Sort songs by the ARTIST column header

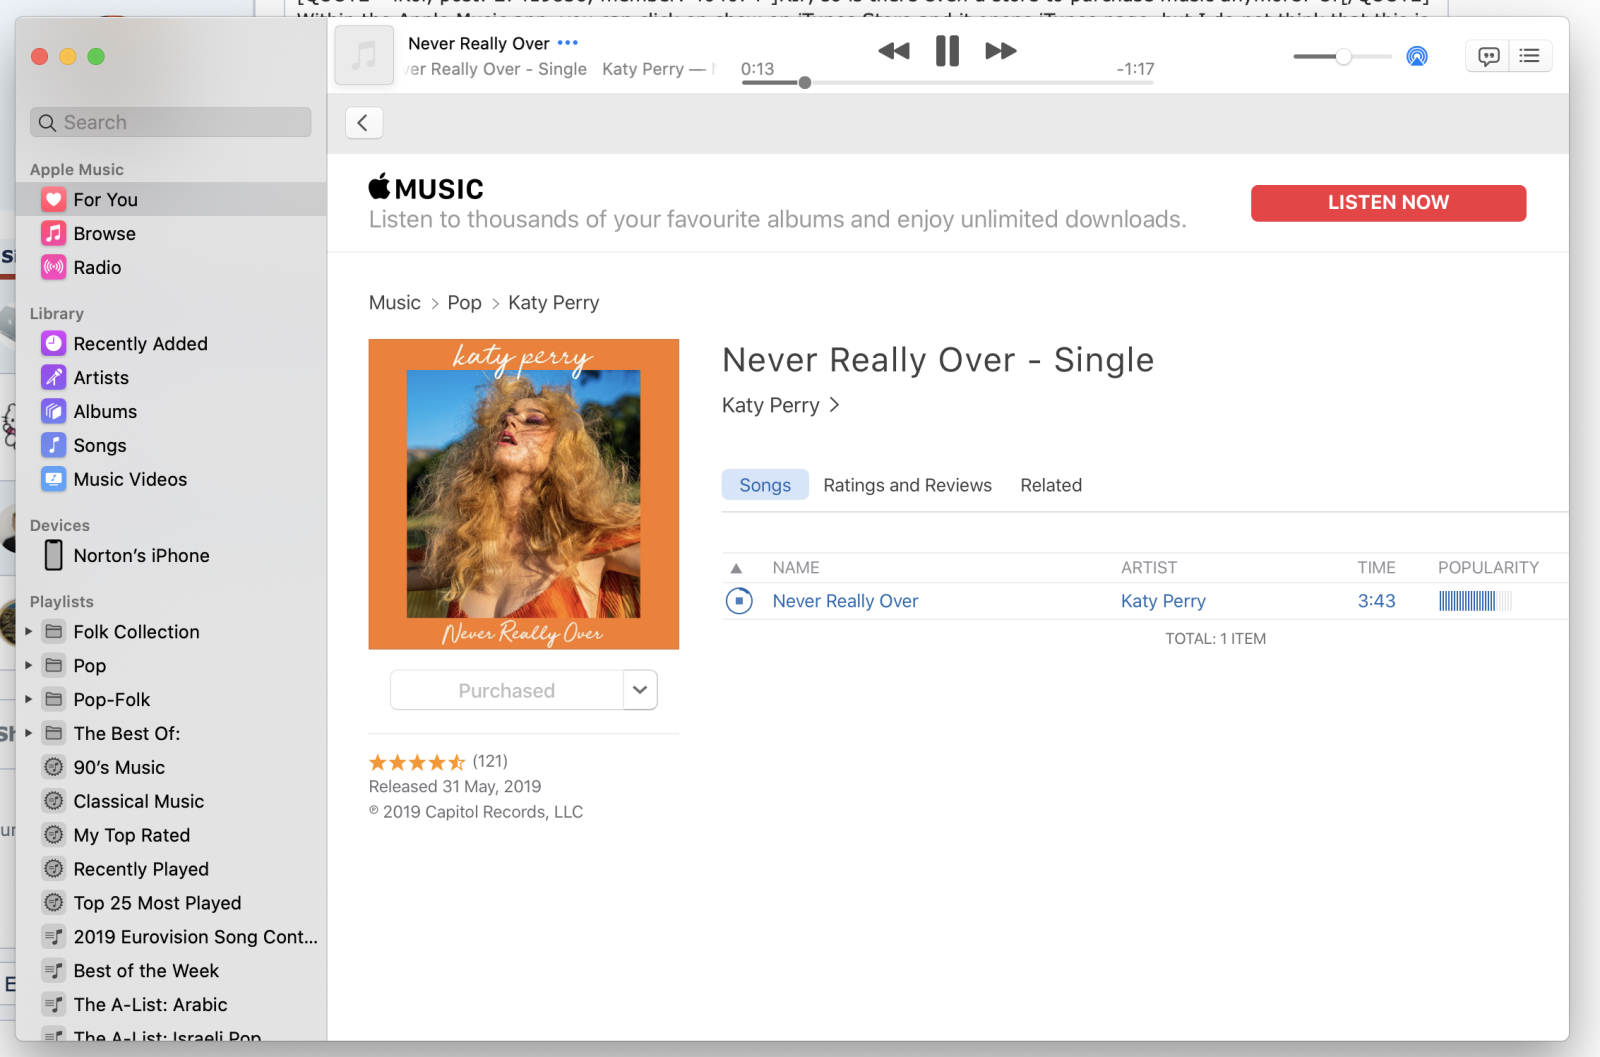[x=1149, y=568]
